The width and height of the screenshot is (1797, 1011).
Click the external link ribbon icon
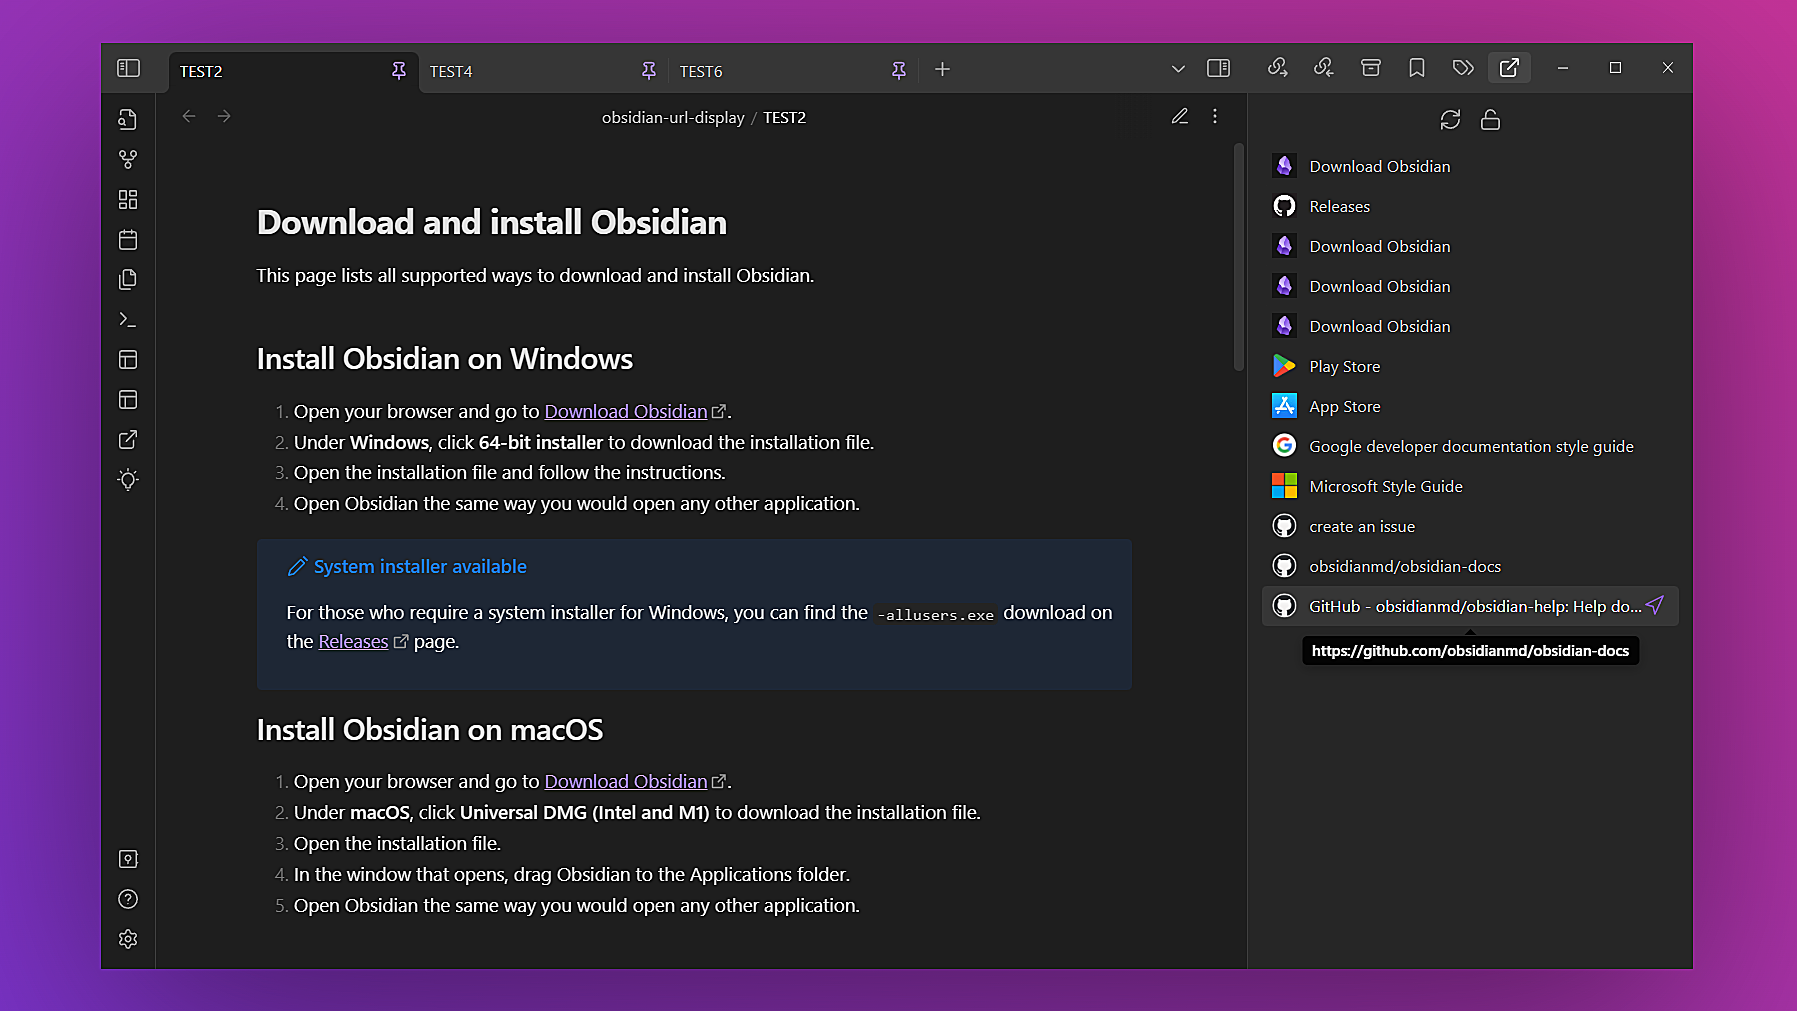128,439
